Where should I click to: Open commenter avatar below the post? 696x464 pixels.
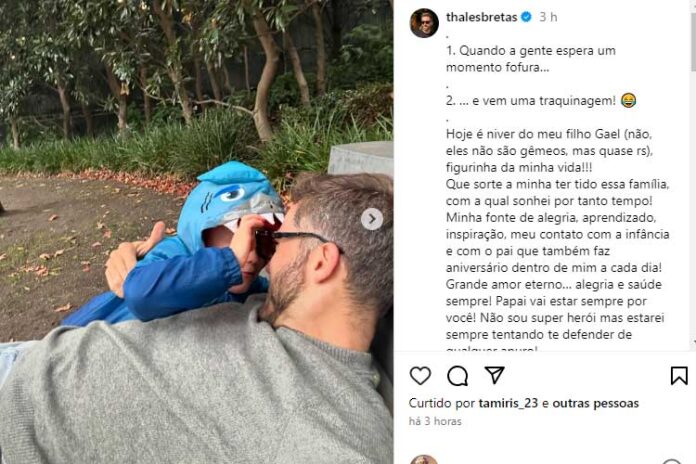click(x=423, y=460)
